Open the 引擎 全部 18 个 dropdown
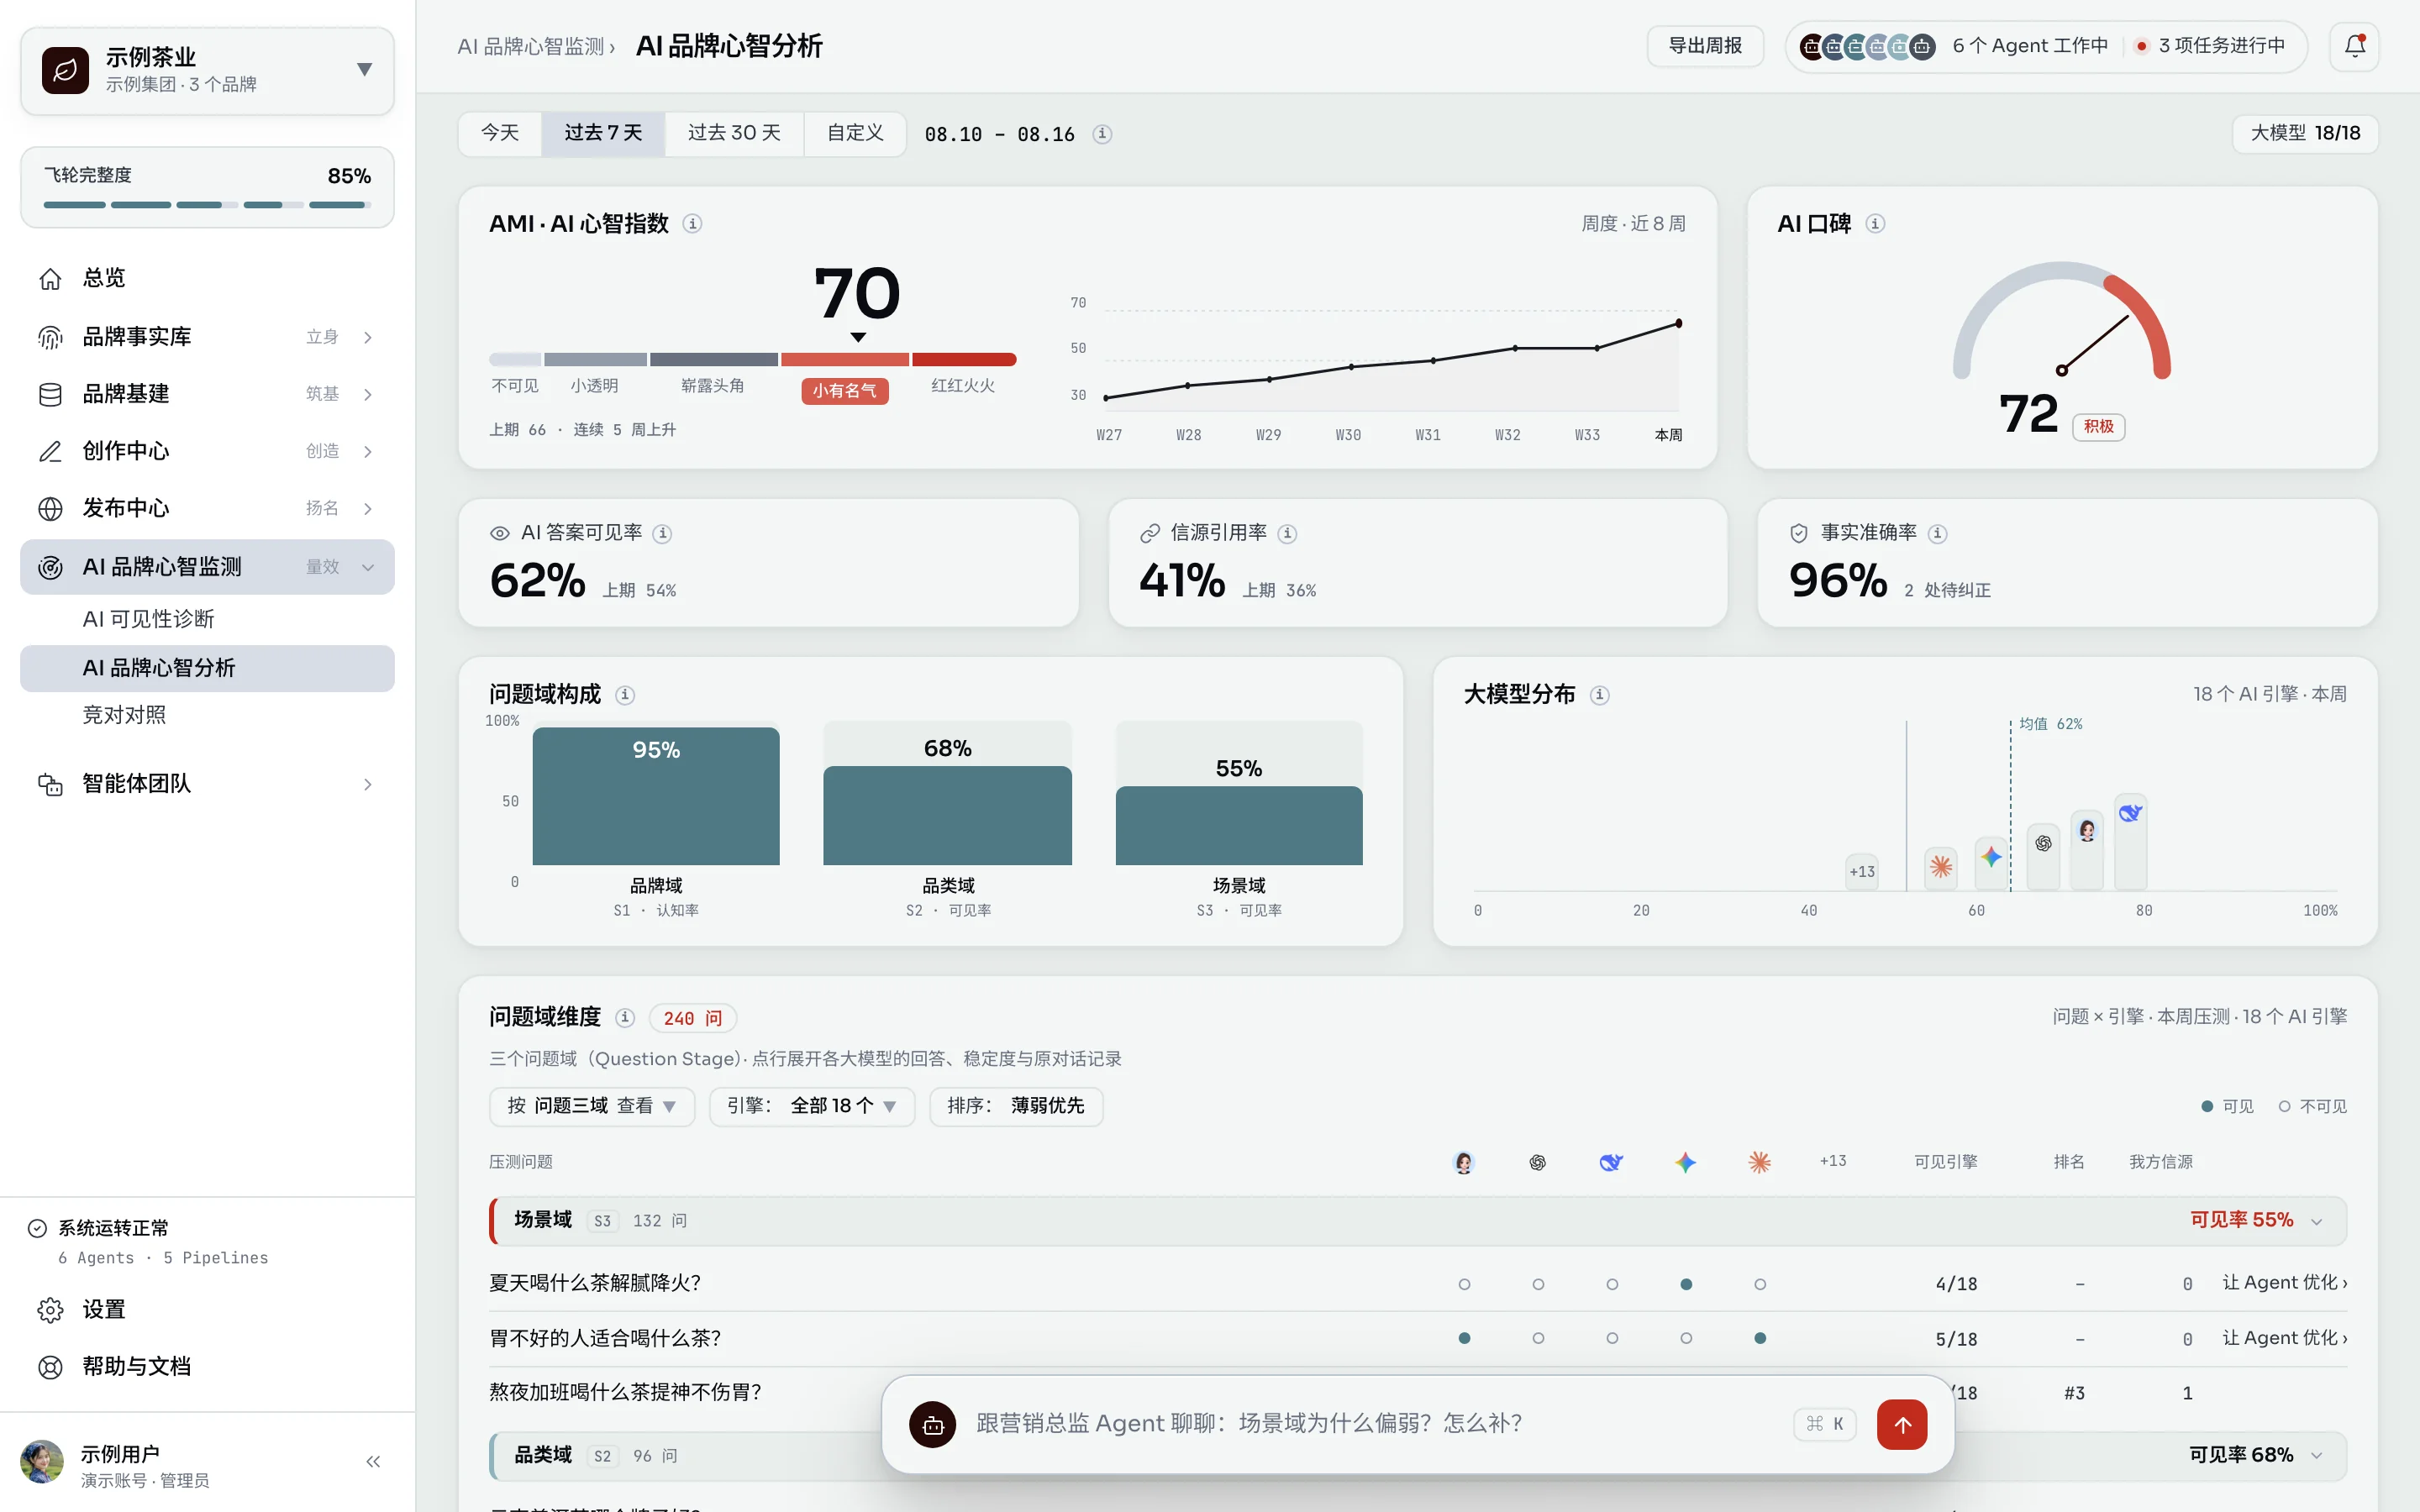2420x1512 pixels. [812, 1106]
